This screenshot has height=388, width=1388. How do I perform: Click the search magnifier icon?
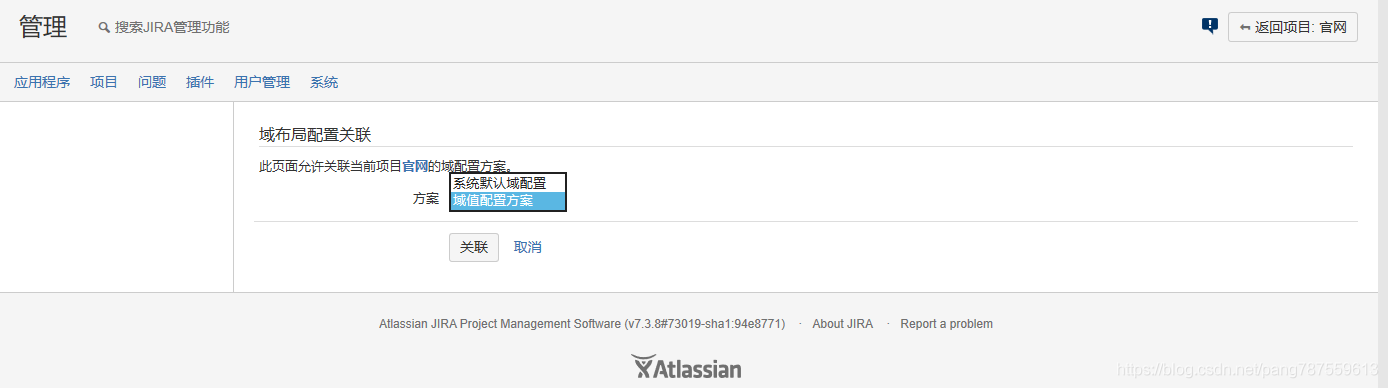[x=103, y=28]
